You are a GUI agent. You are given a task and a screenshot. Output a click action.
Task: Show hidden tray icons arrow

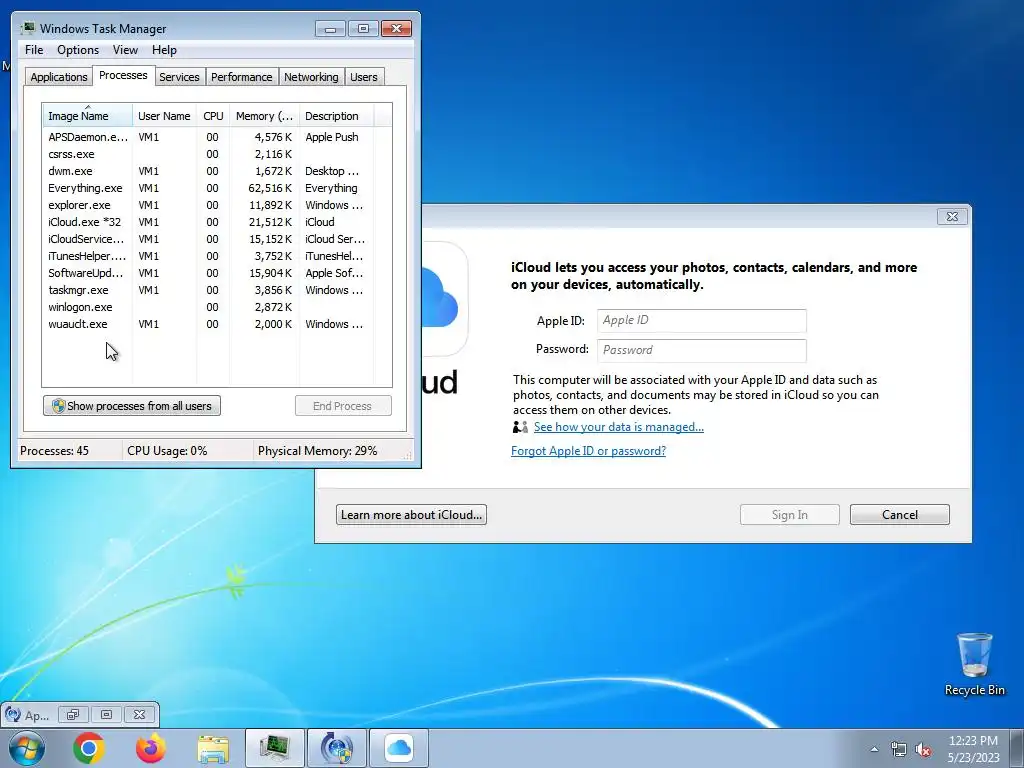click(x=874, y=749)
